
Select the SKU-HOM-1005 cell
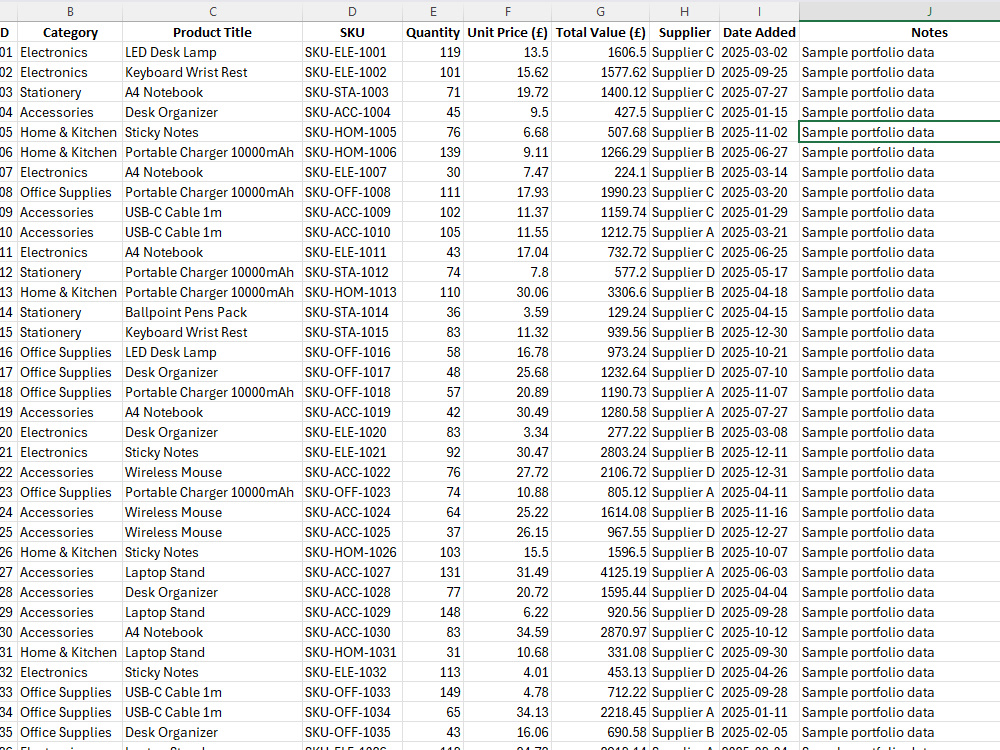pos(352,132)
